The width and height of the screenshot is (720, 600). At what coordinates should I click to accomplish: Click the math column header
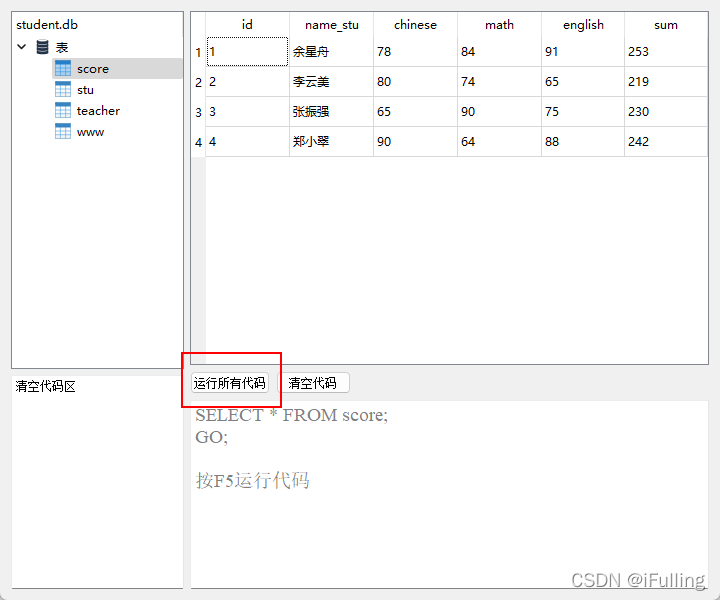click(499, 25)
